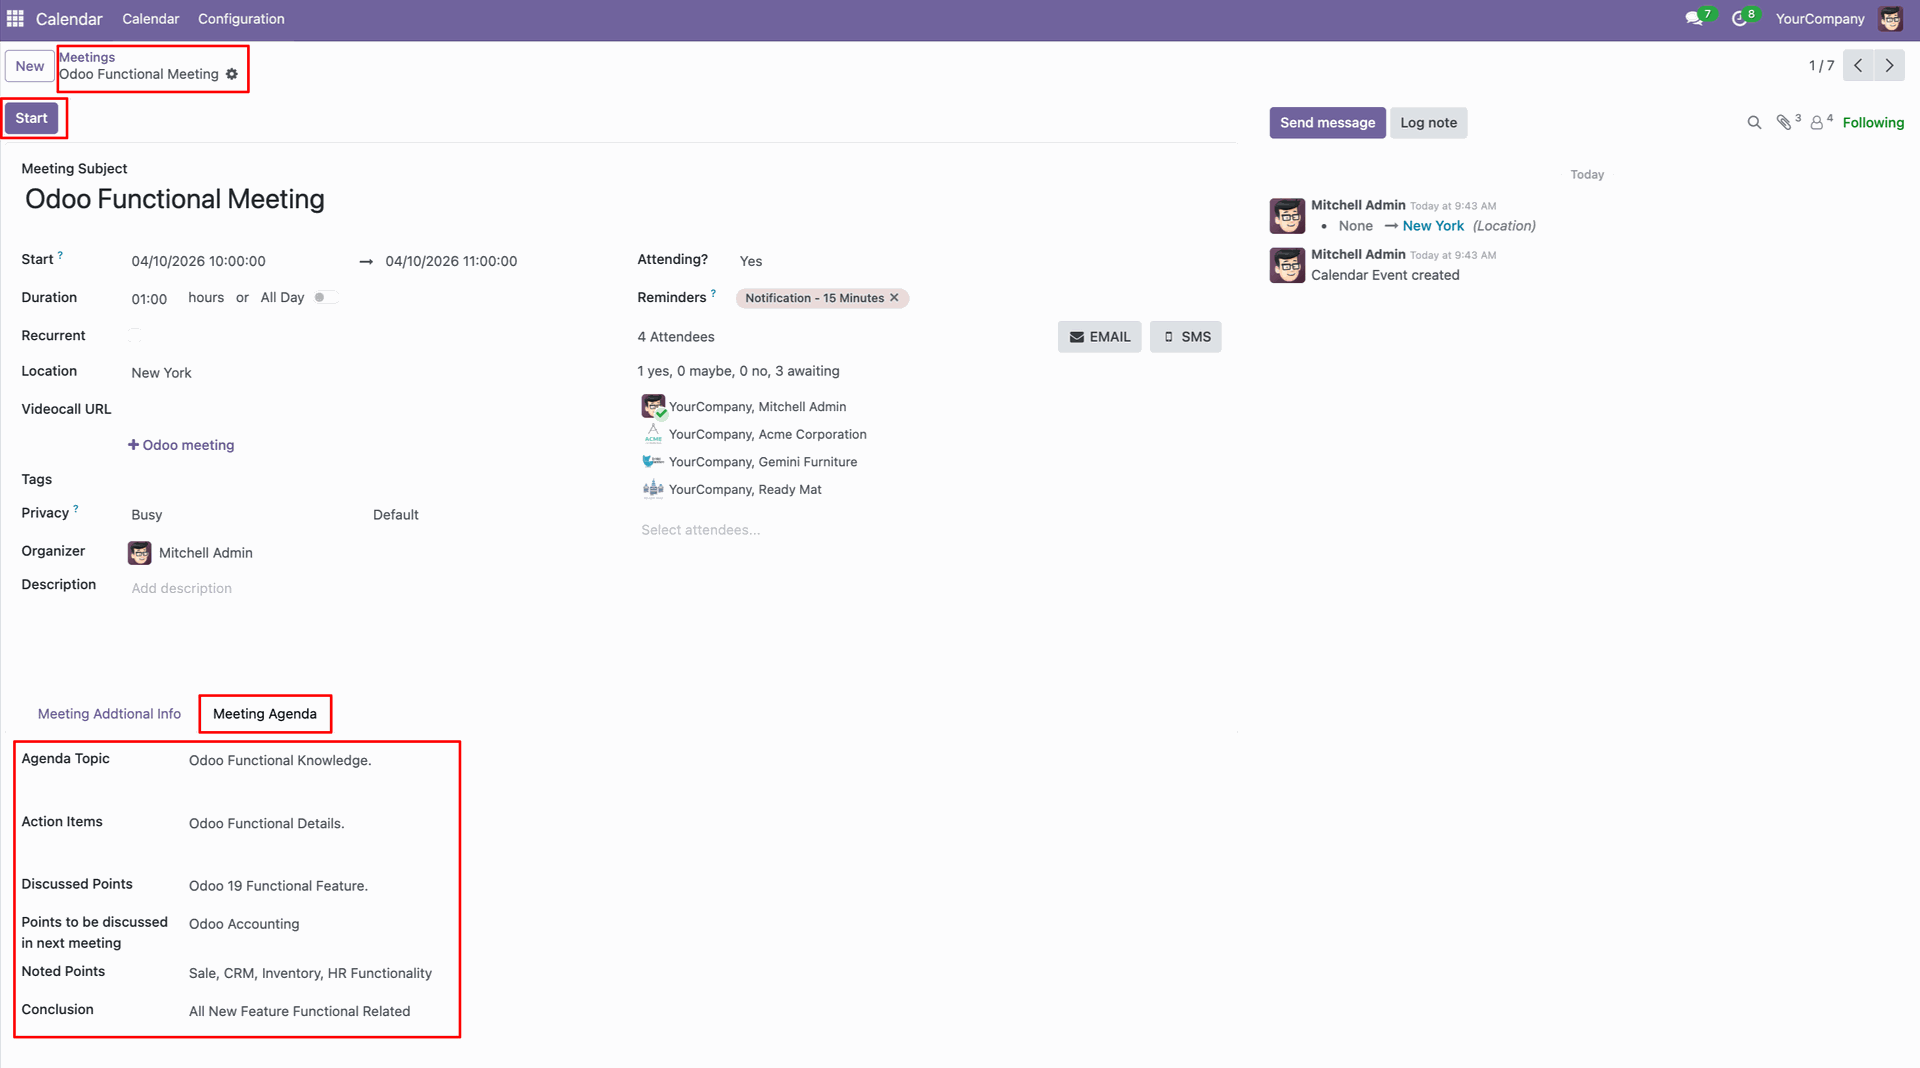Image resolution: width=1920 pixels, height=1068 pixels.
Task: Click the start date 04/10/2026 10:00:00
Action: [199, 261]
